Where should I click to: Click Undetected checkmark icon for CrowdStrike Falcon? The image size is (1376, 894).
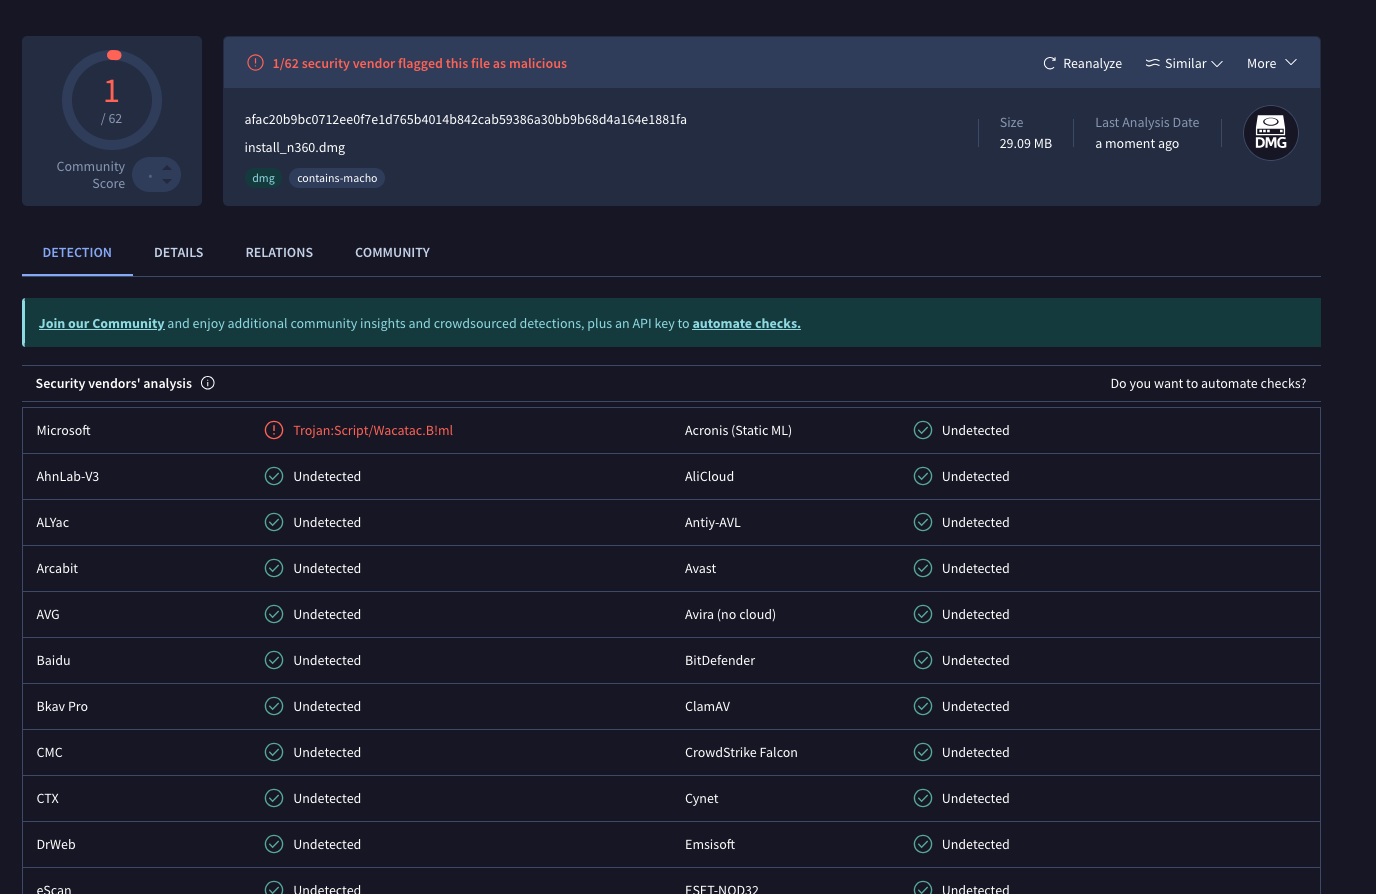coord(923,752)
